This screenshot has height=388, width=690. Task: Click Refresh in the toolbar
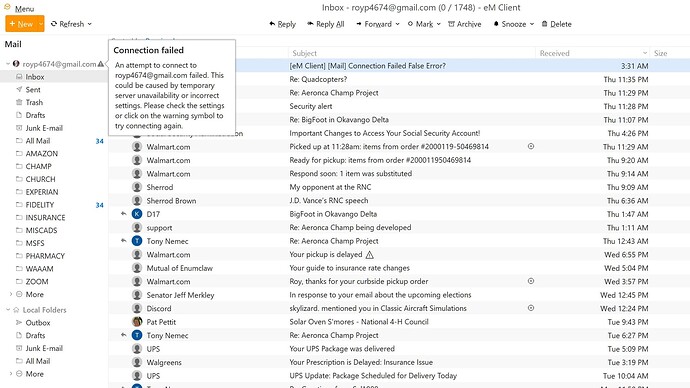[x=67, y=24]
